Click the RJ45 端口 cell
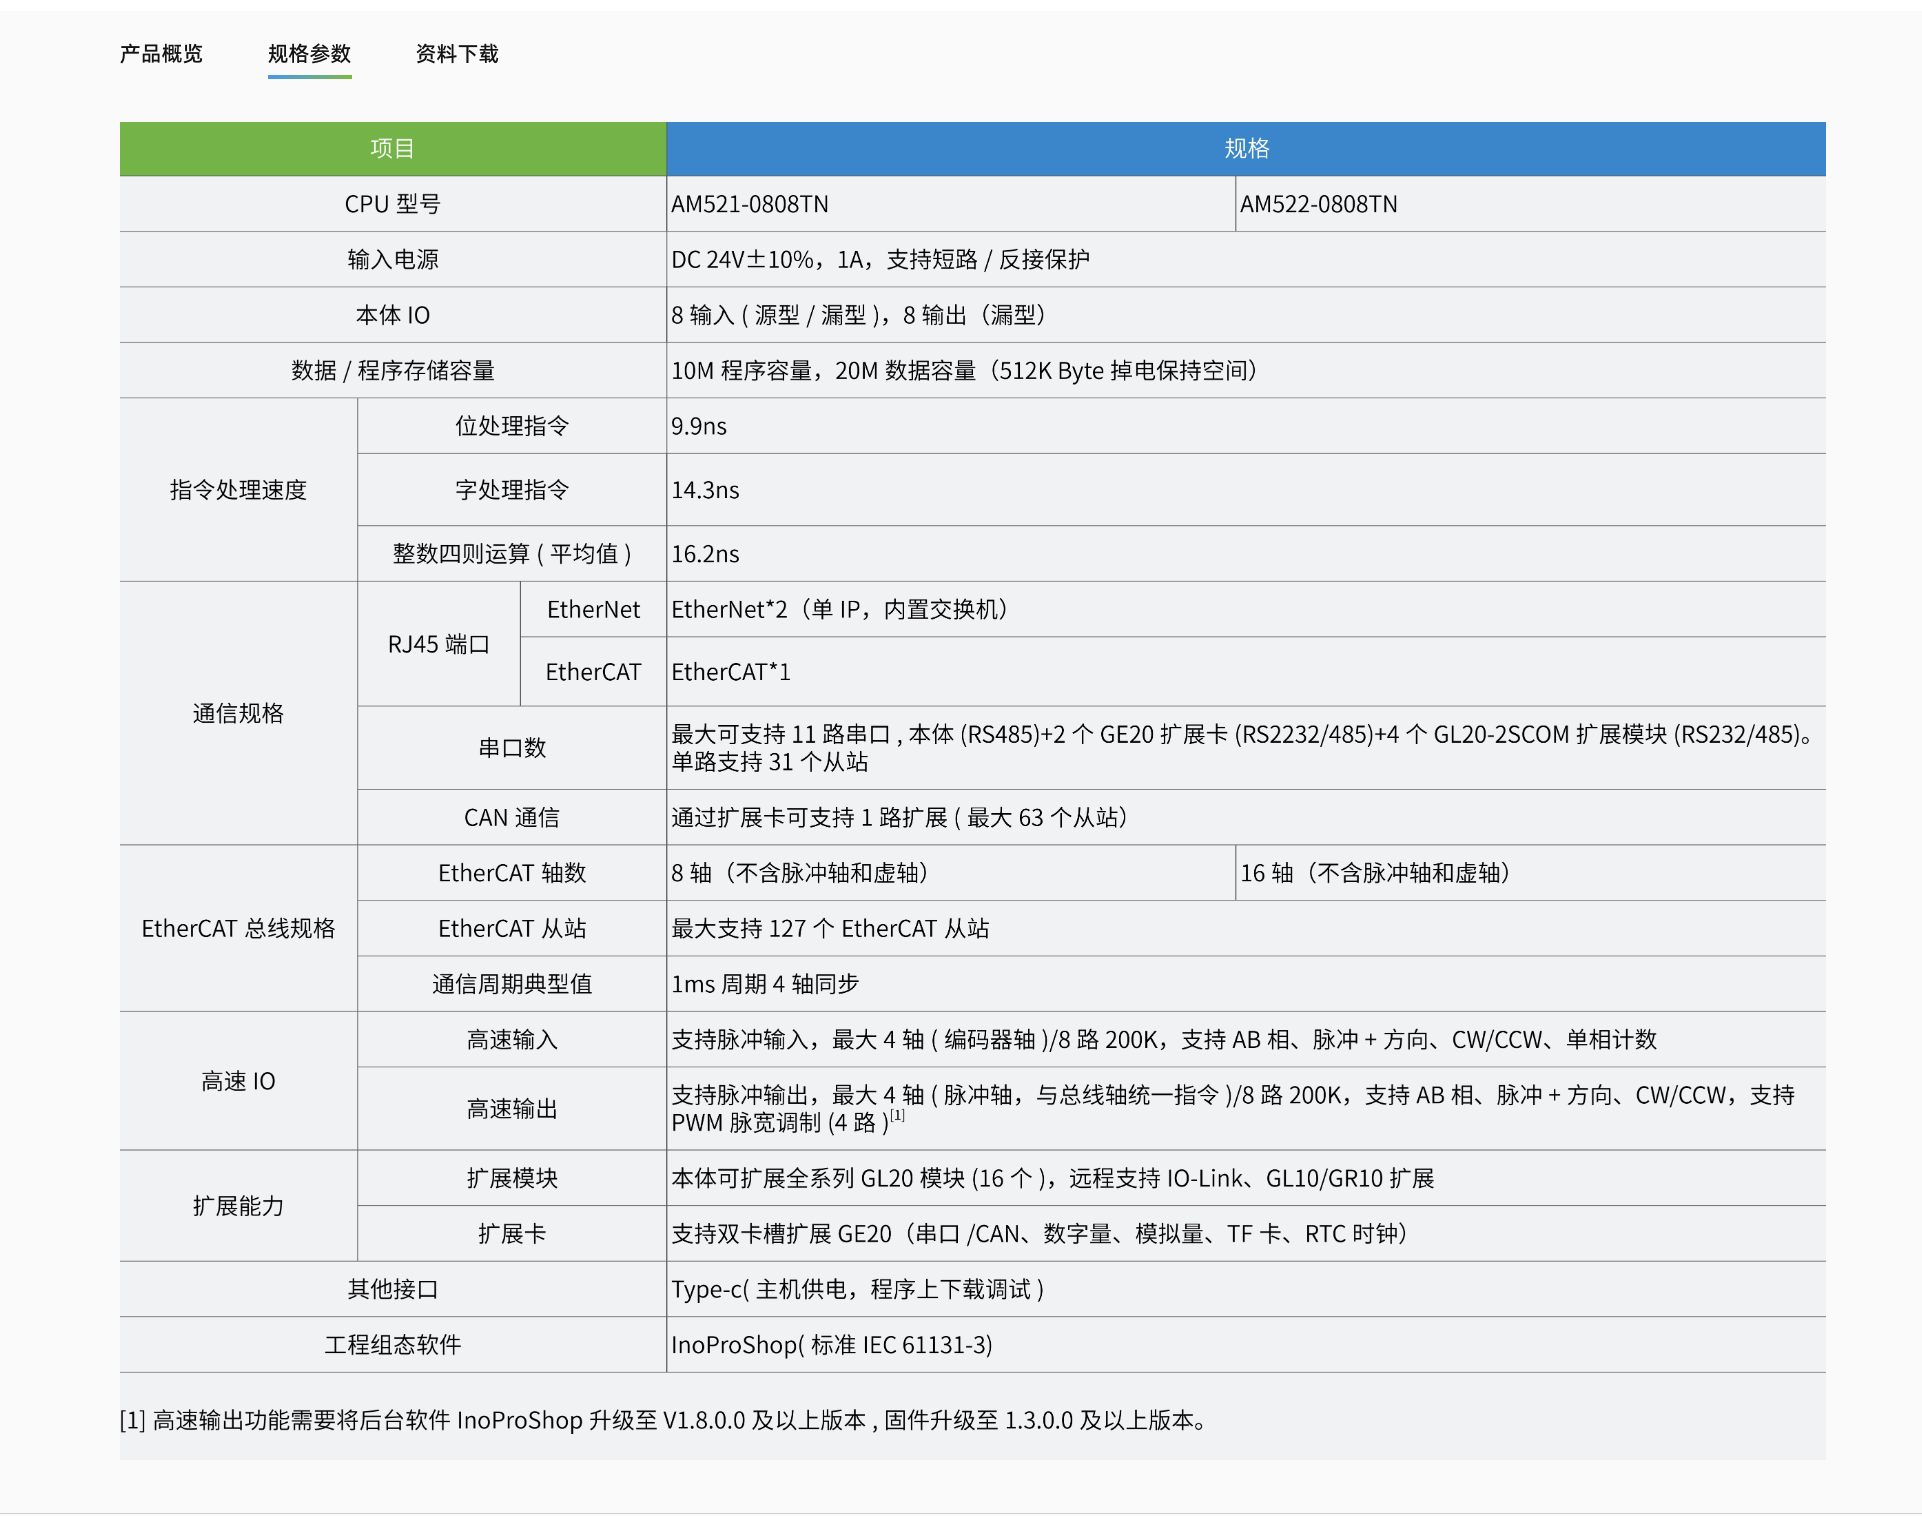The height and width of the screenshot is (1516, 1922). [438, 644]
